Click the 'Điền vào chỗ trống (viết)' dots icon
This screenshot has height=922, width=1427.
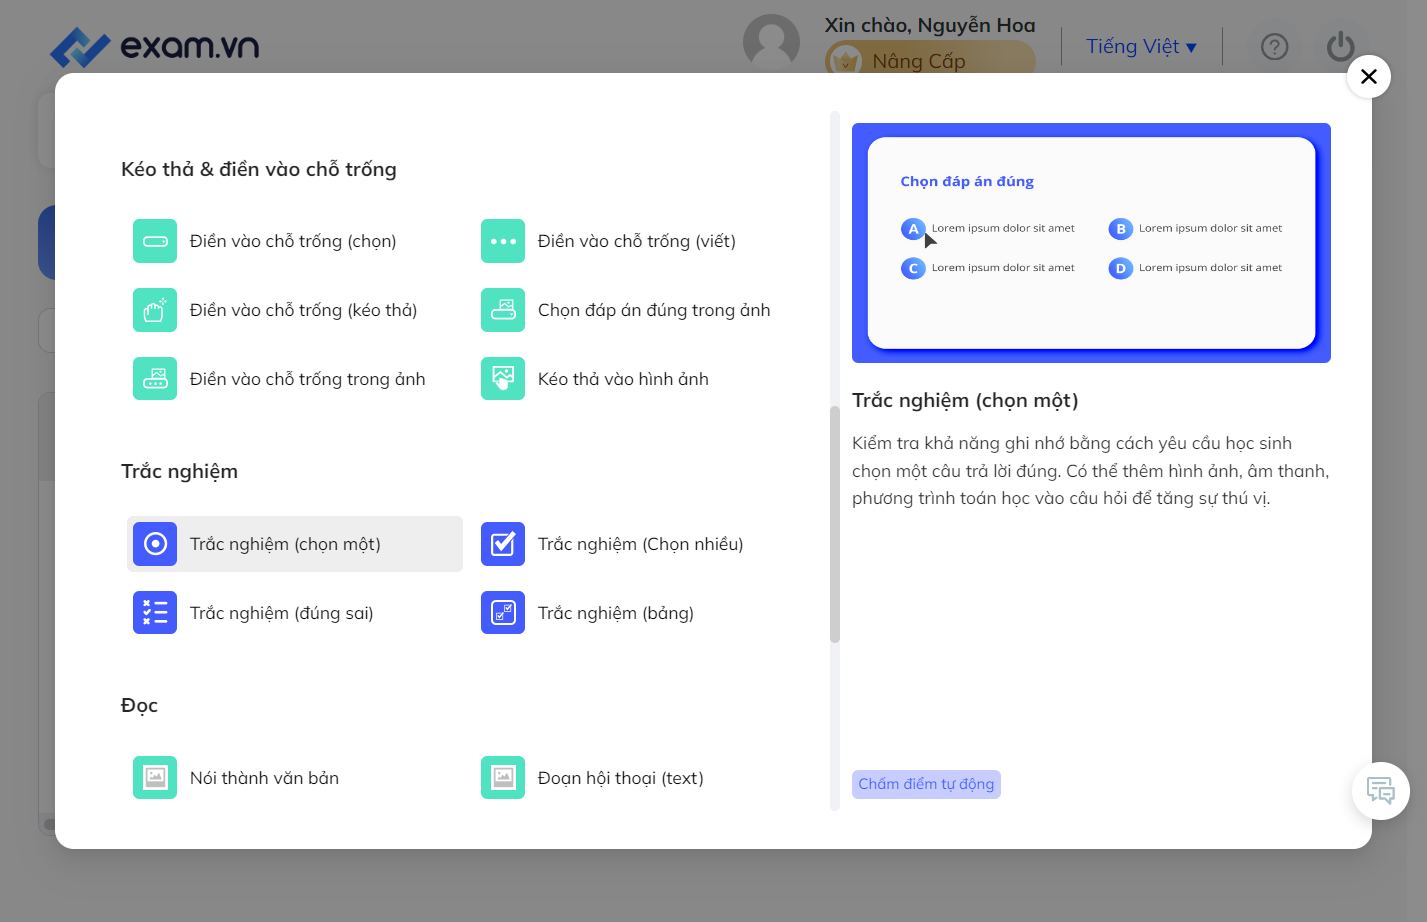(503, 241)
